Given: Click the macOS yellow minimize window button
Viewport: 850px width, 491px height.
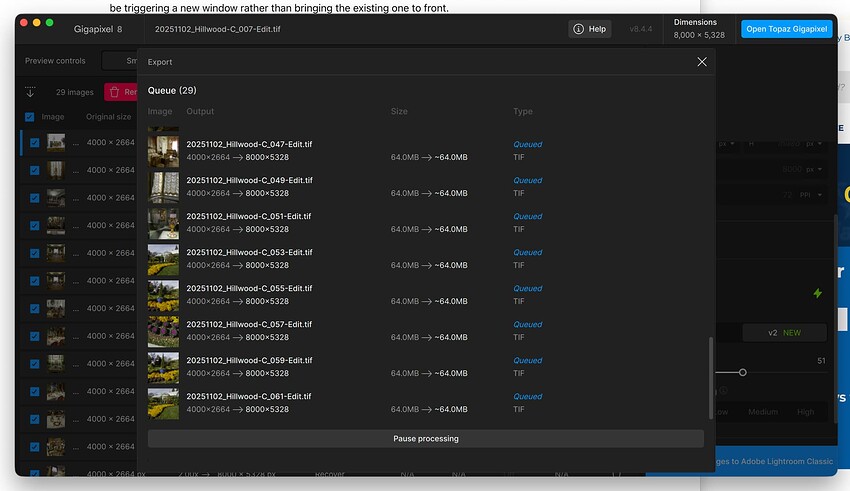Looking at the screenshot, I should [36, 23].
